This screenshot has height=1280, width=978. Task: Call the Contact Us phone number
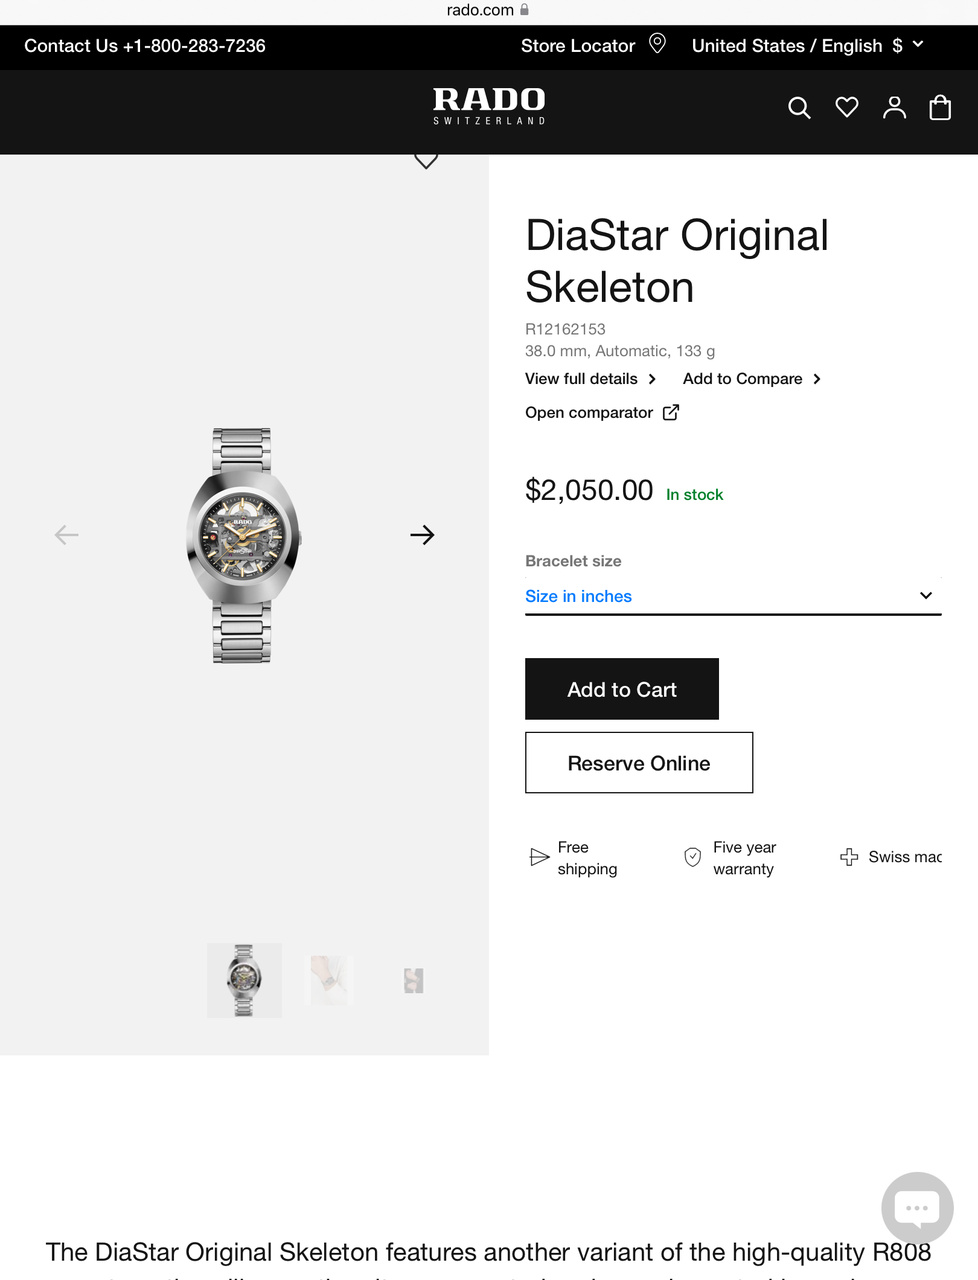(145, 46)
